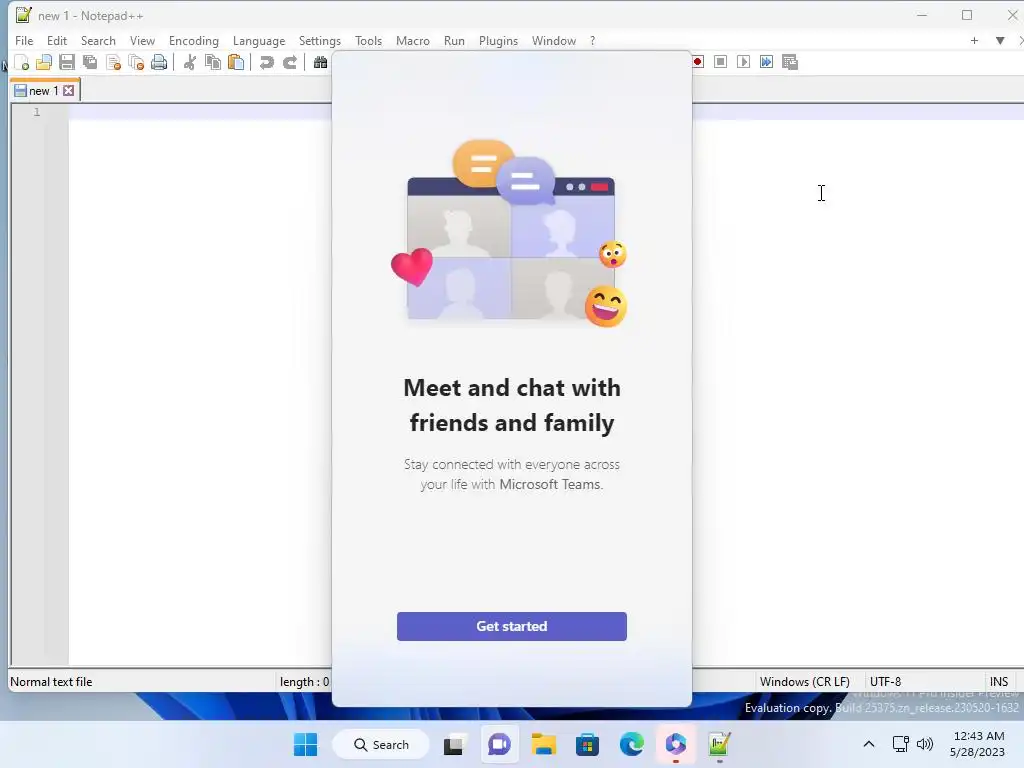Save the current file

[x=67, y=63]
